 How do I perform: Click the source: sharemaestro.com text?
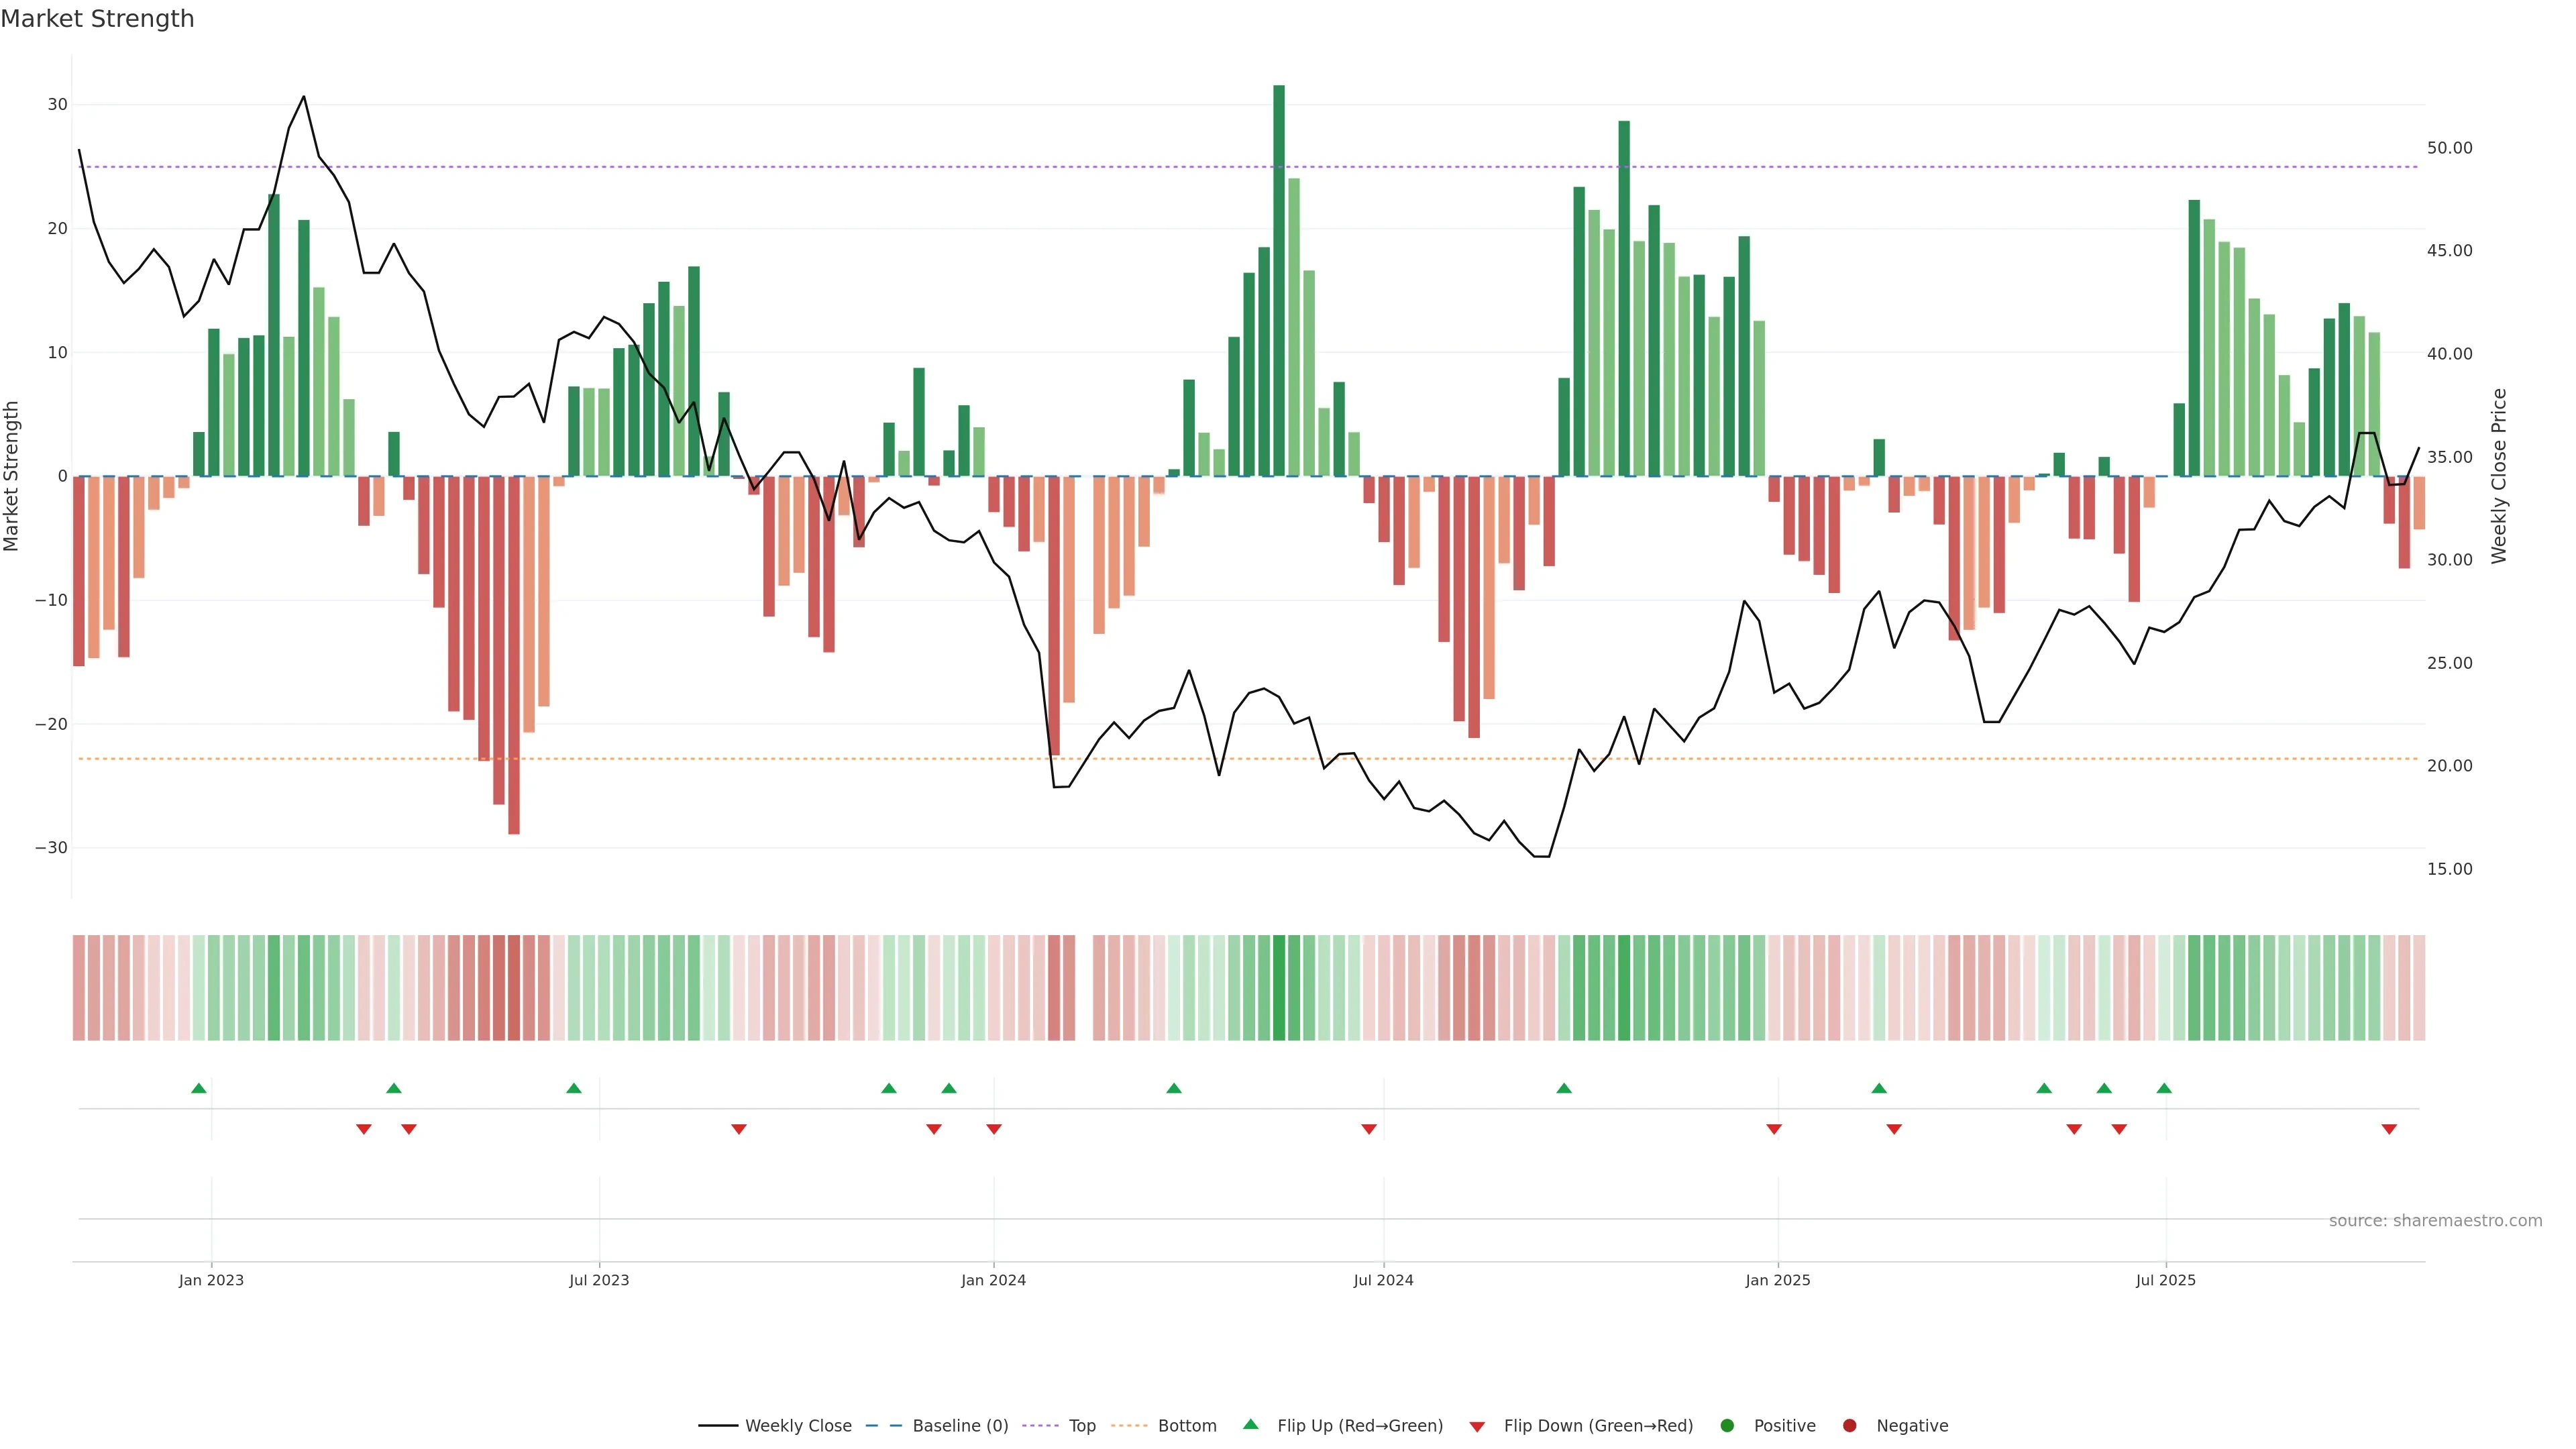coord(2435,1220)
